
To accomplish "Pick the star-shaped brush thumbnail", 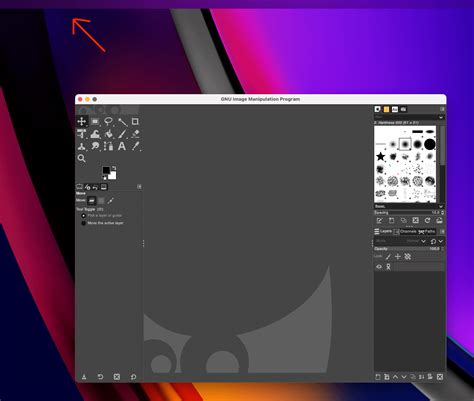I will 381,156.
